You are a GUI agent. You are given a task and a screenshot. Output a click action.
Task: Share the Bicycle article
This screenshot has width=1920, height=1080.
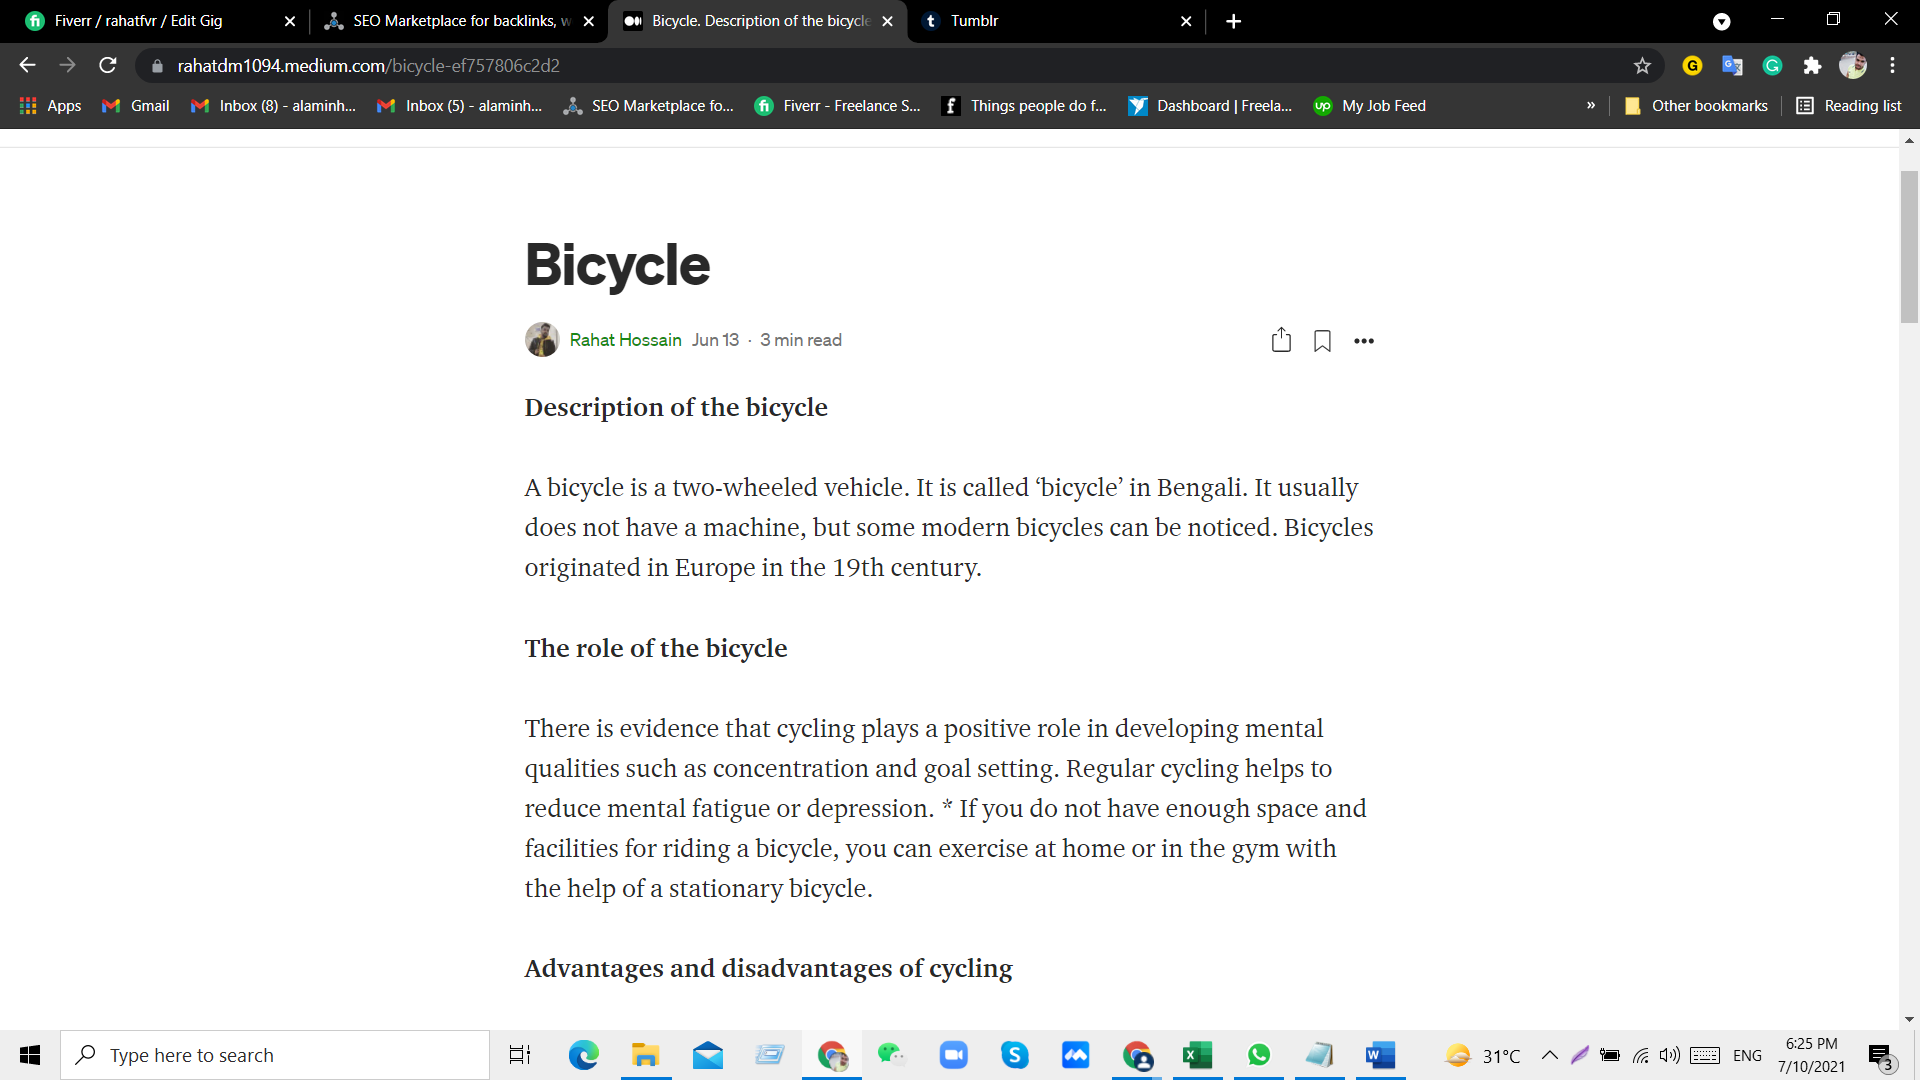[x=1281, y=341]
